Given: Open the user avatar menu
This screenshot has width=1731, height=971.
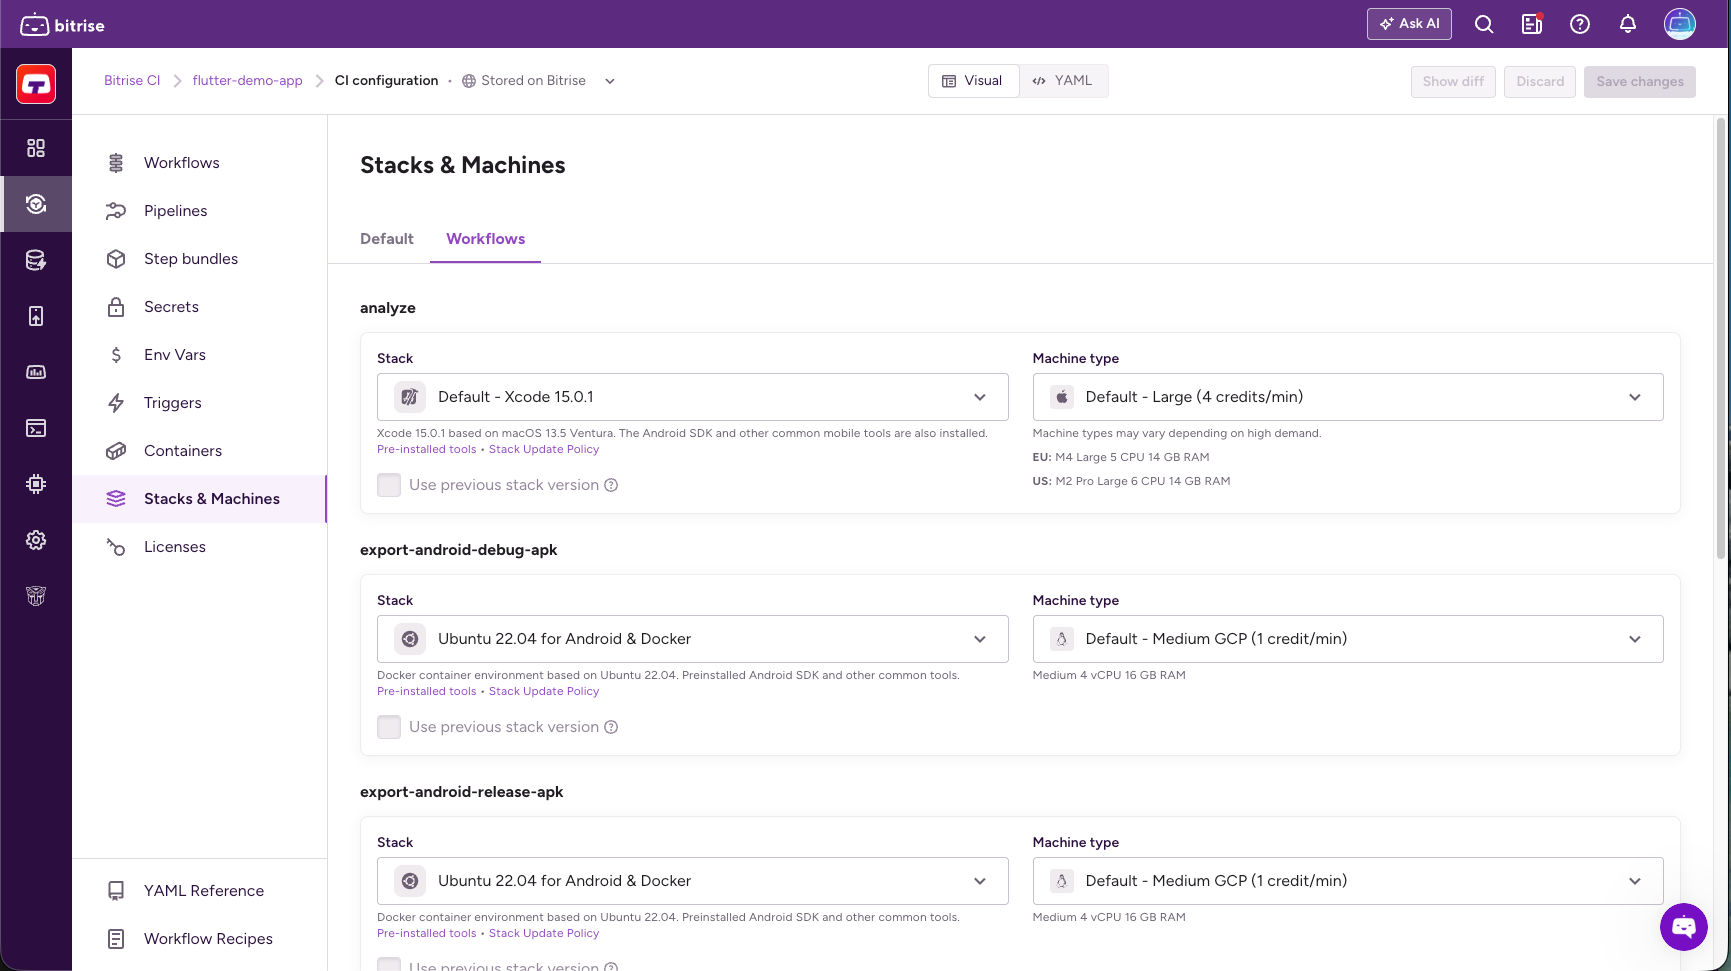Looking at the screenshot, I should coord(1680,24).
